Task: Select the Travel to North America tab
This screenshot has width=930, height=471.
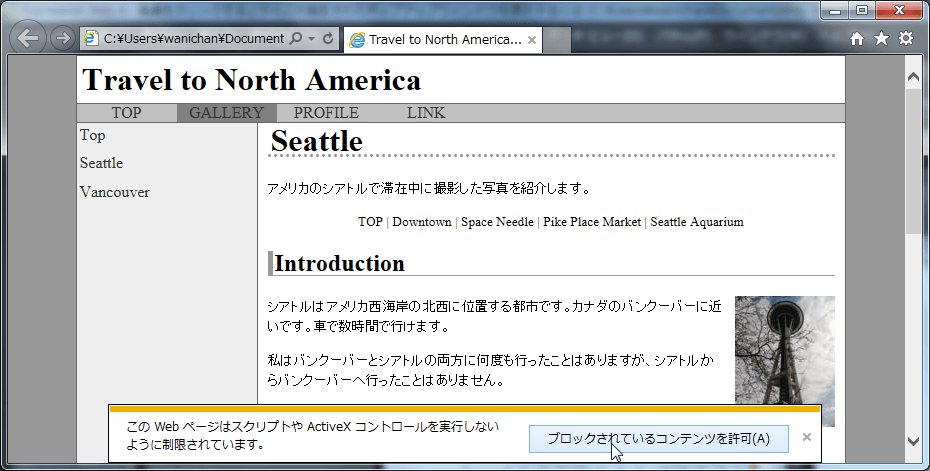Action: tap(442, 40)
